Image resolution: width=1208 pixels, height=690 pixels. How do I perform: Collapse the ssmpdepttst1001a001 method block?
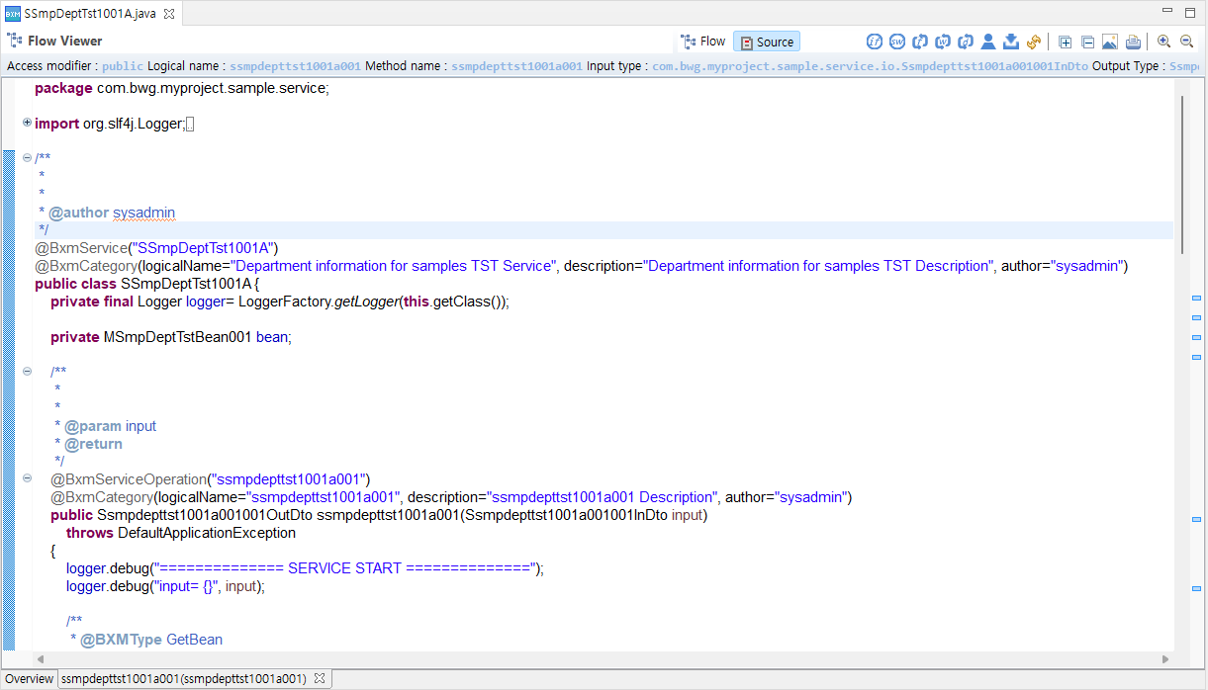[27, 479]
